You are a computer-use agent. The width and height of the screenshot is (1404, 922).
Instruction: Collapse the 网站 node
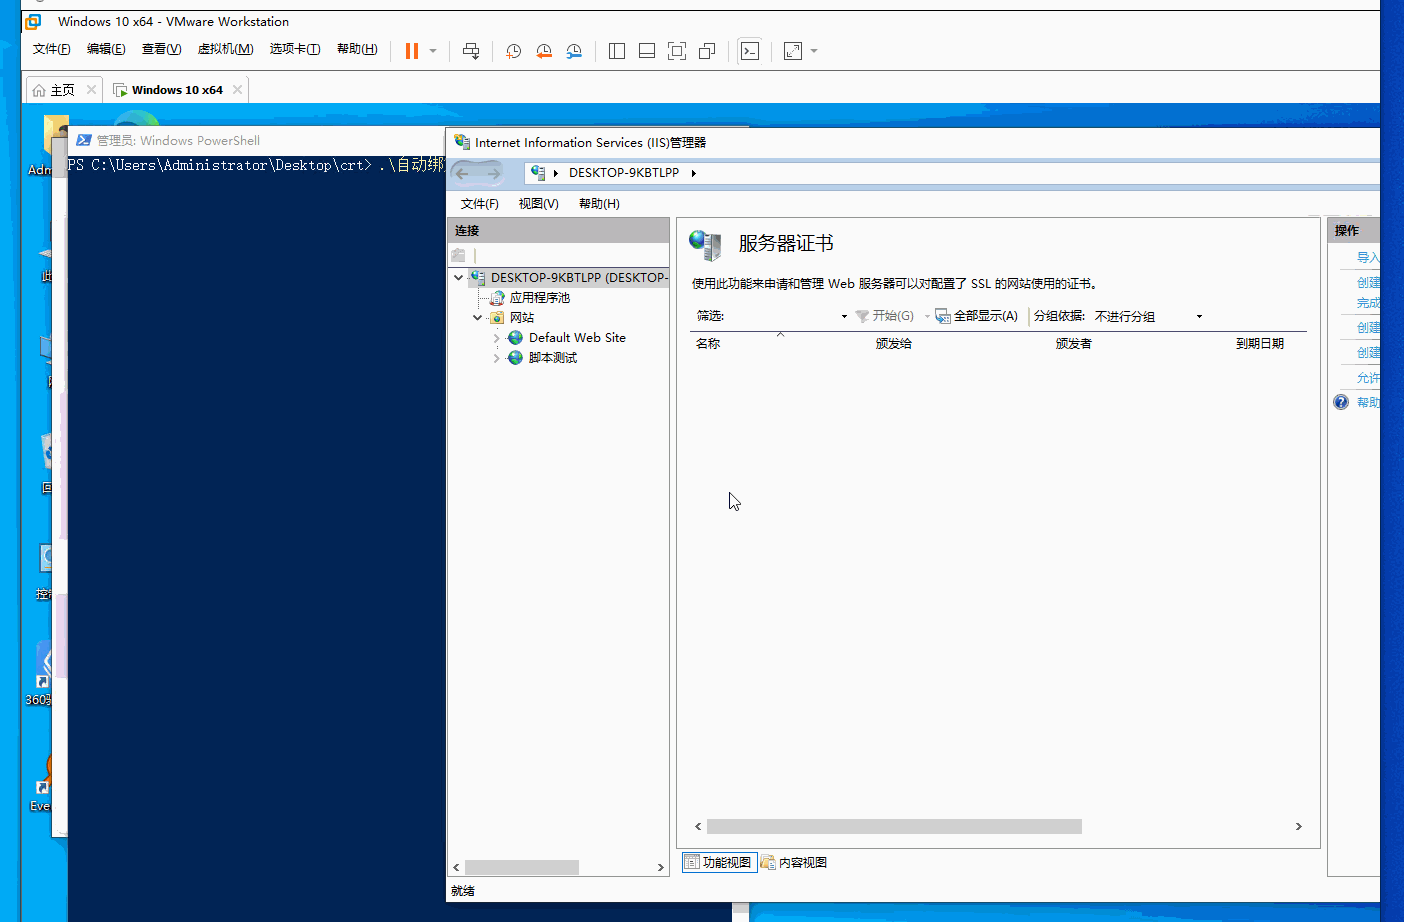point(478,318)
